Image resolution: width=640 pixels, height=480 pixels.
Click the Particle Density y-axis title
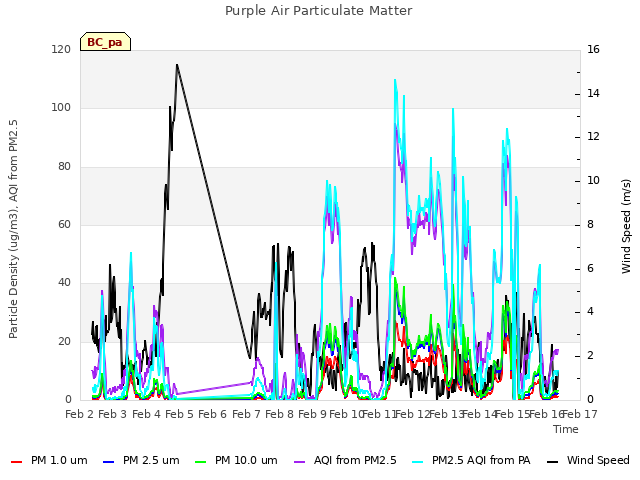pos(13,229)
